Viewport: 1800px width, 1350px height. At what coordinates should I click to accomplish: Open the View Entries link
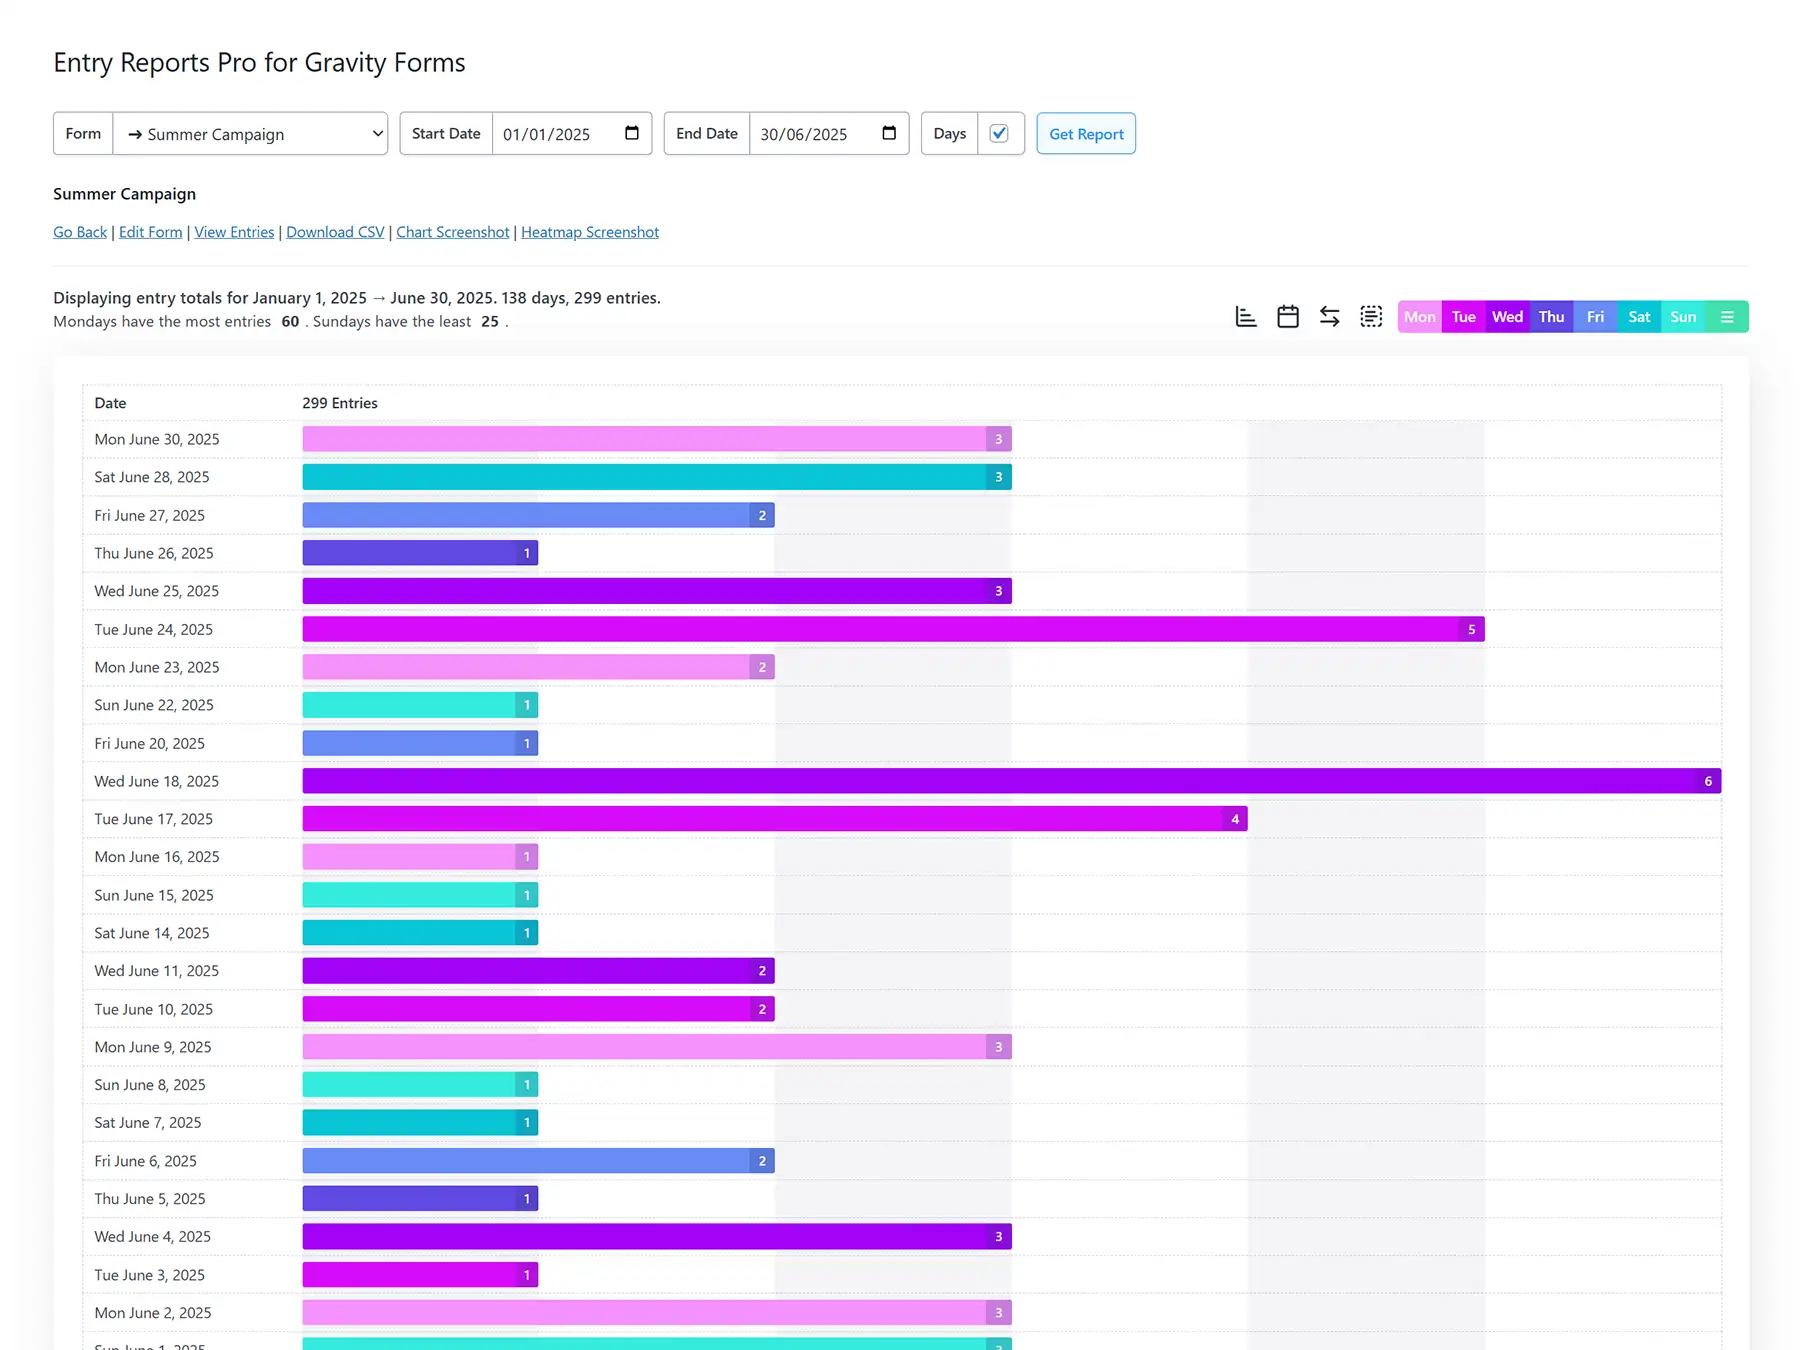coord(233,231)
